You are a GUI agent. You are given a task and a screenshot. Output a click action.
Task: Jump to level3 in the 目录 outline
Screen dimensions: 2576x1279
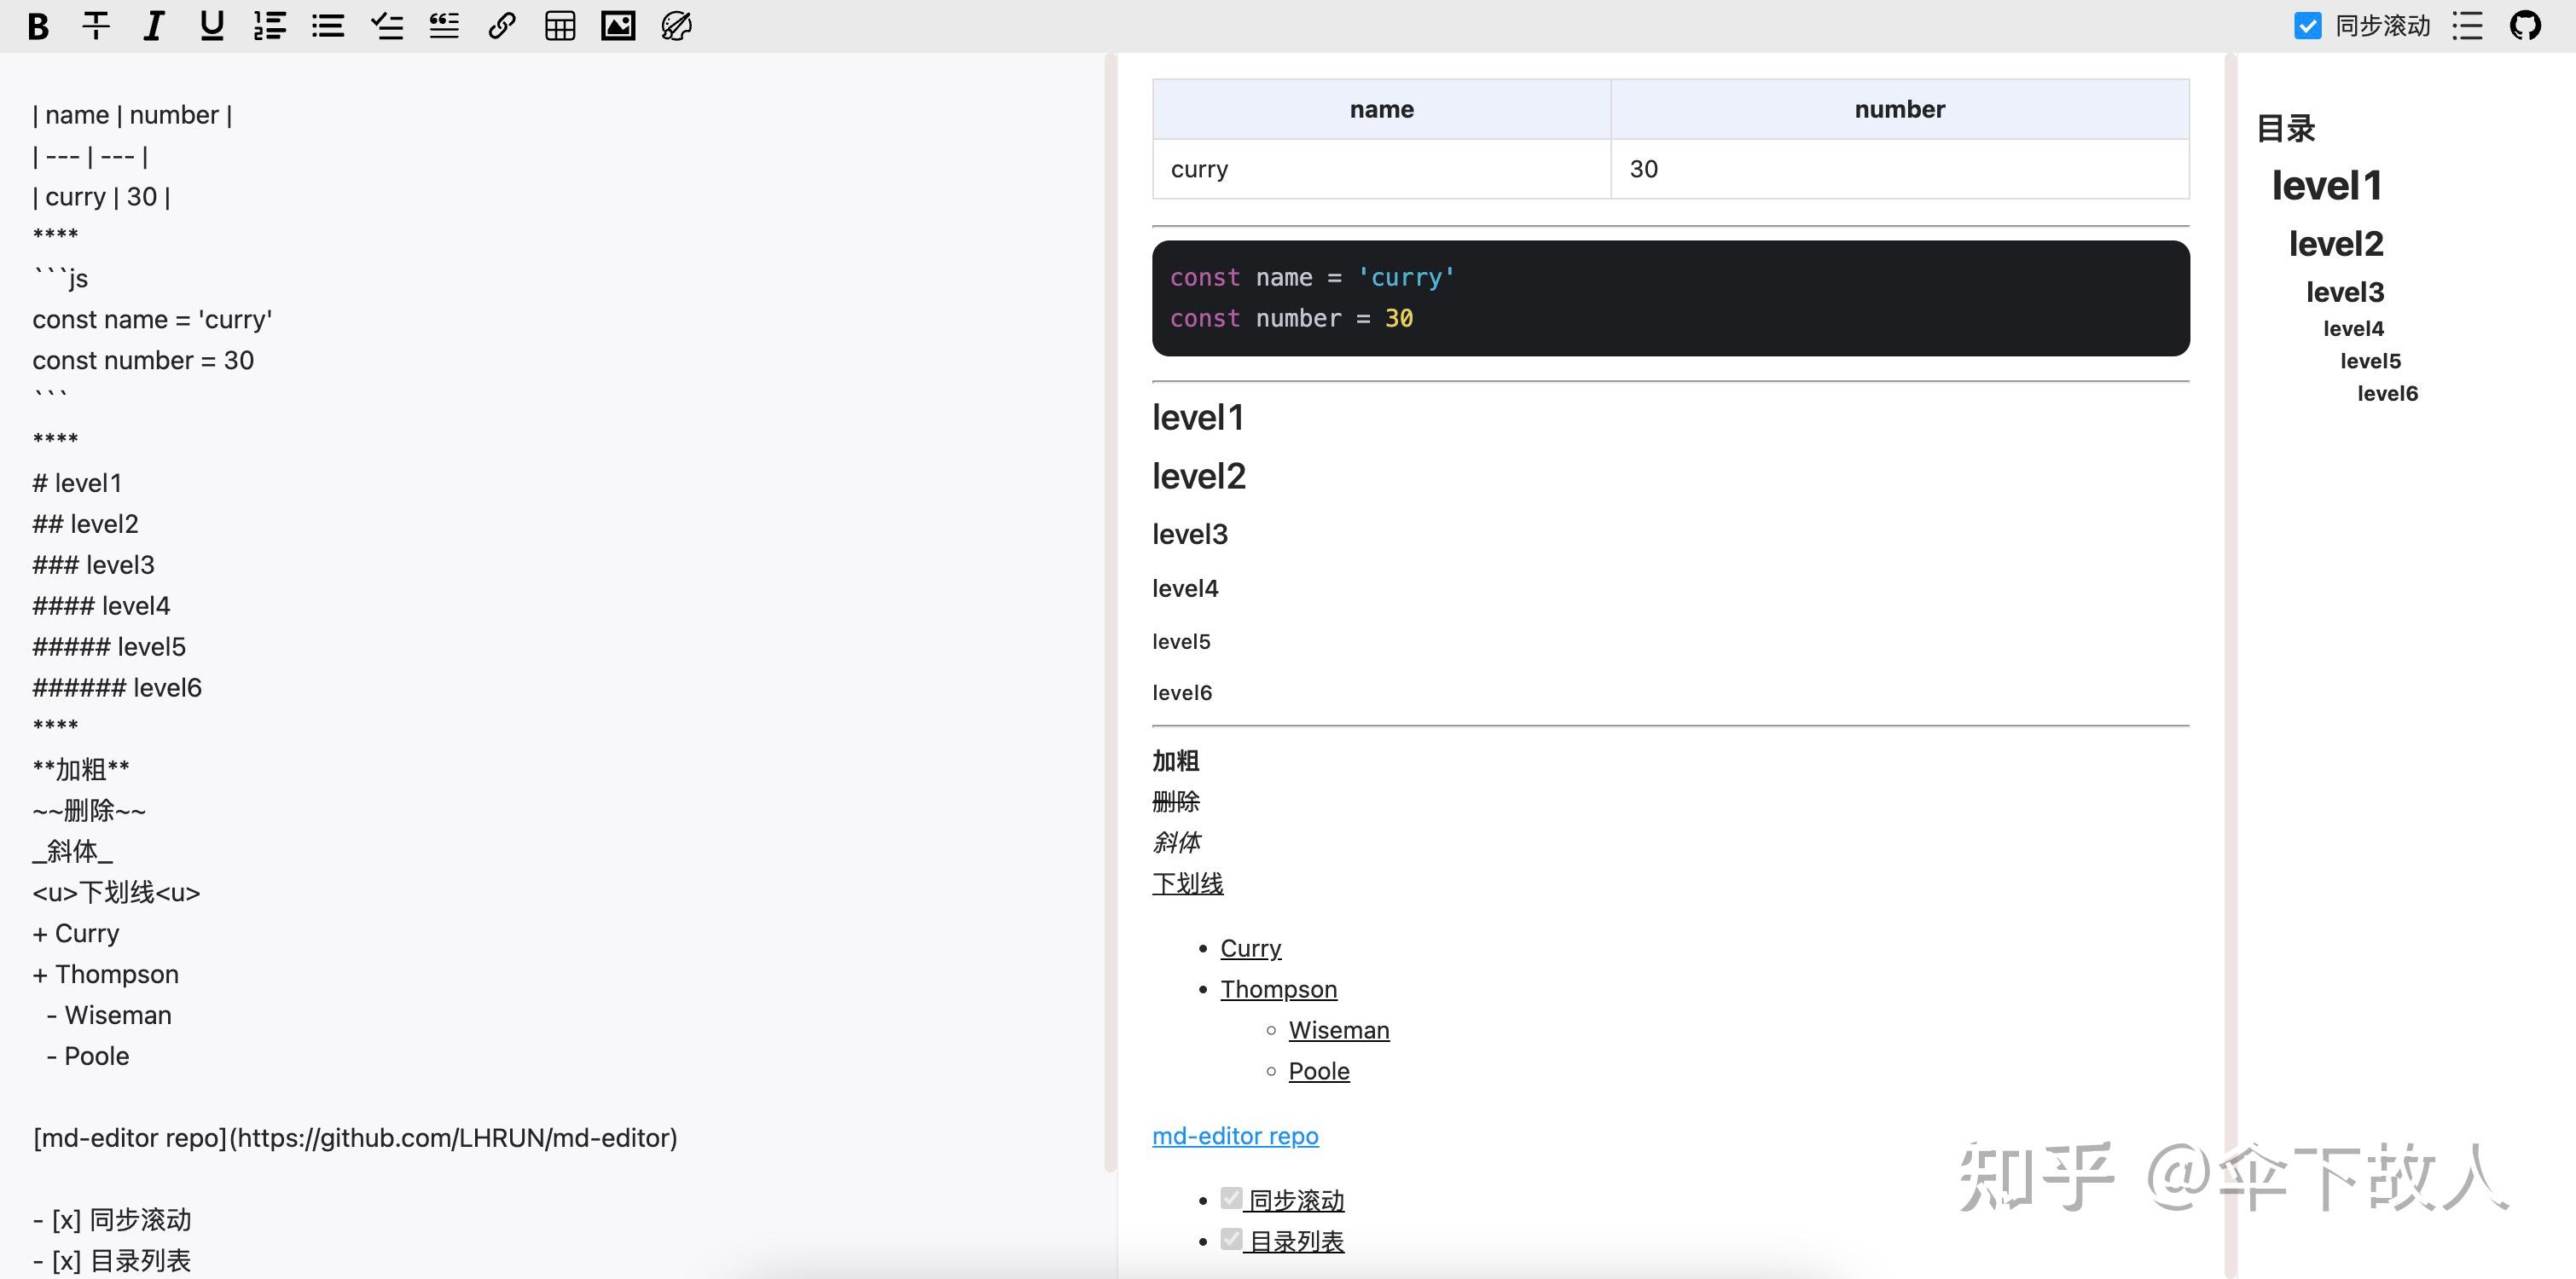click(2345, 292)
